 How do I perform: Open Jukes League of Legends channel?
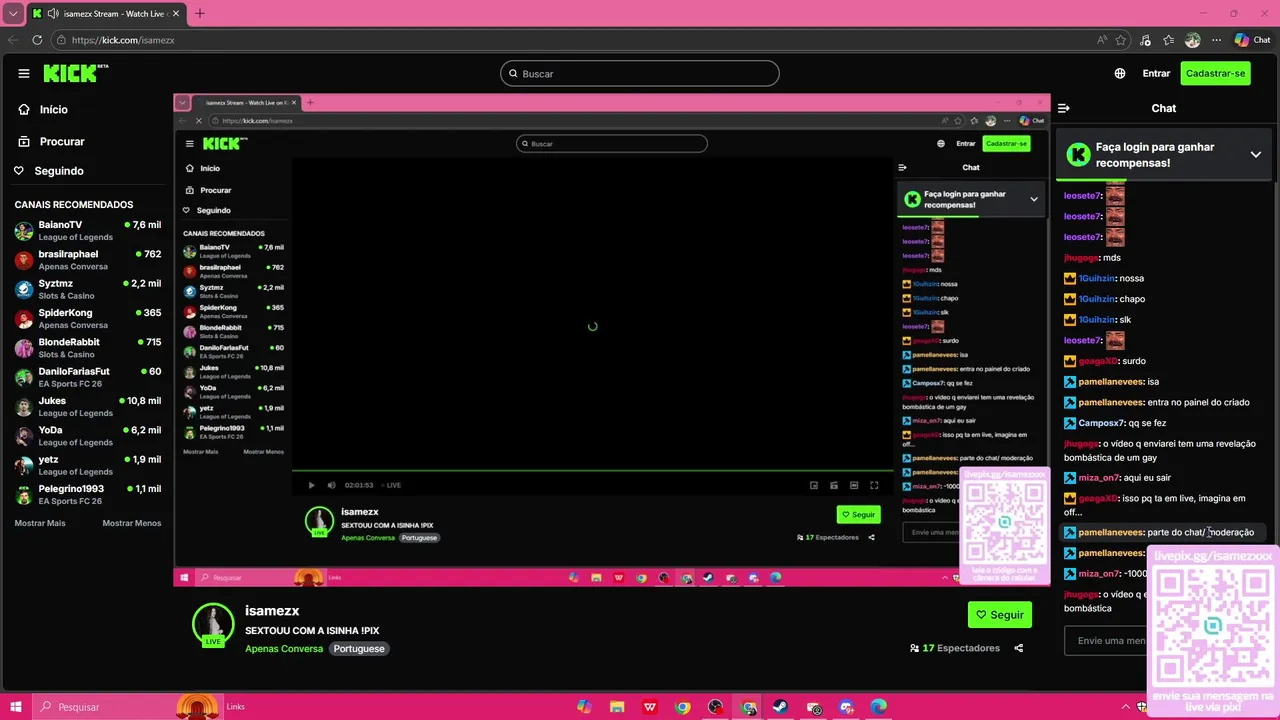coord(88,406)
